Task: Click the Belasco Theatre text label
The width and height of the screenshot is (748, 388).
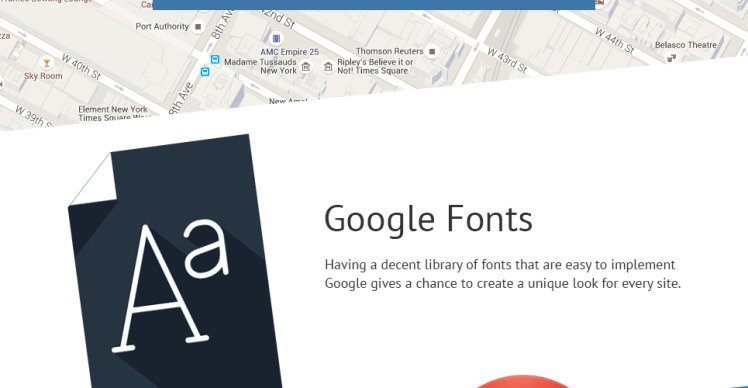Action: [686, 45]
